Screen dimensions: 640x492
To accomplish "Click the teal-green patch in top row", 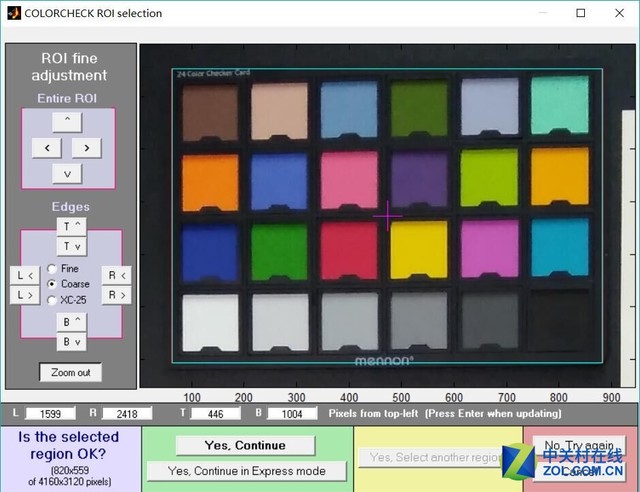I will 560,105.
